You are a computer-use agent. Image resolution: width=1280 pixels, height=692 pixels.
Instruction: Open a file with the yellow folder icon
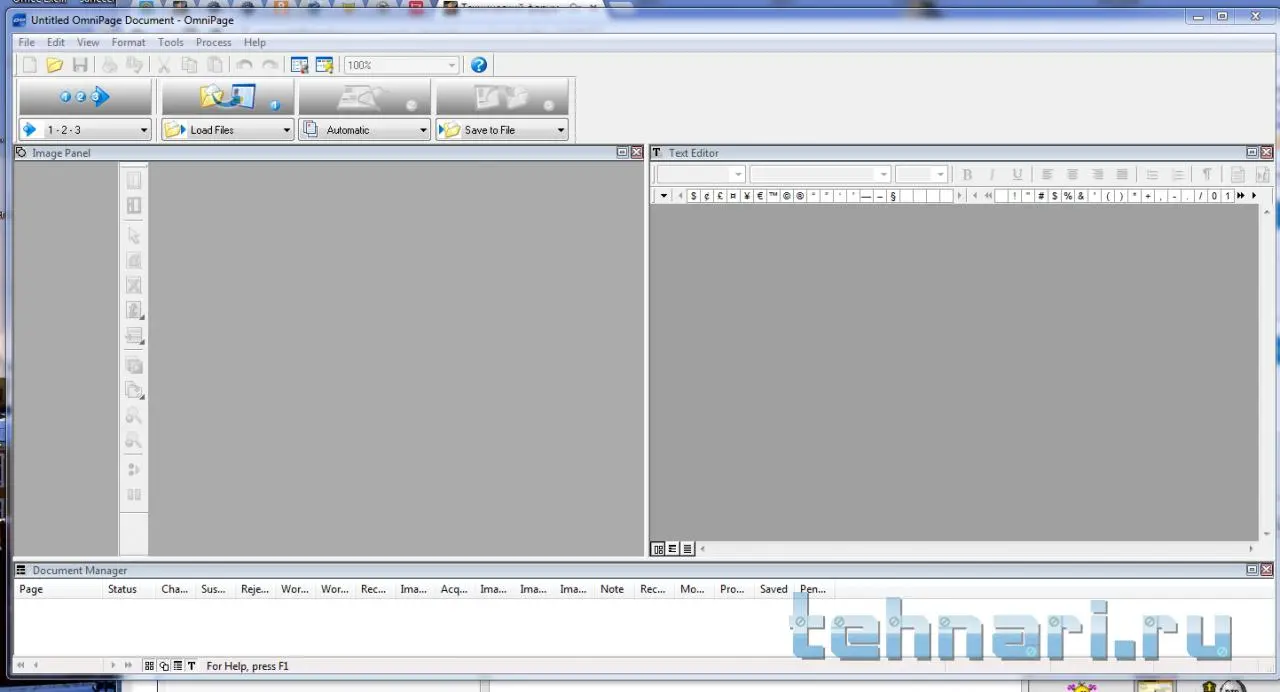tap(55, 65)
